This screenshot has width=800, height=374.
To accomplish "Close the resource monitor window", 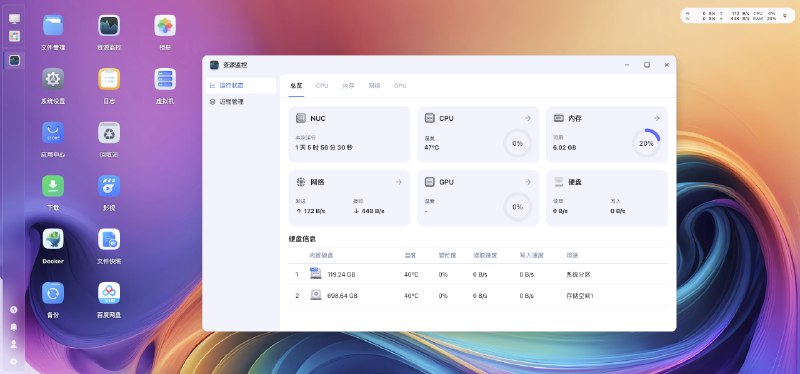I will (666, 65).
